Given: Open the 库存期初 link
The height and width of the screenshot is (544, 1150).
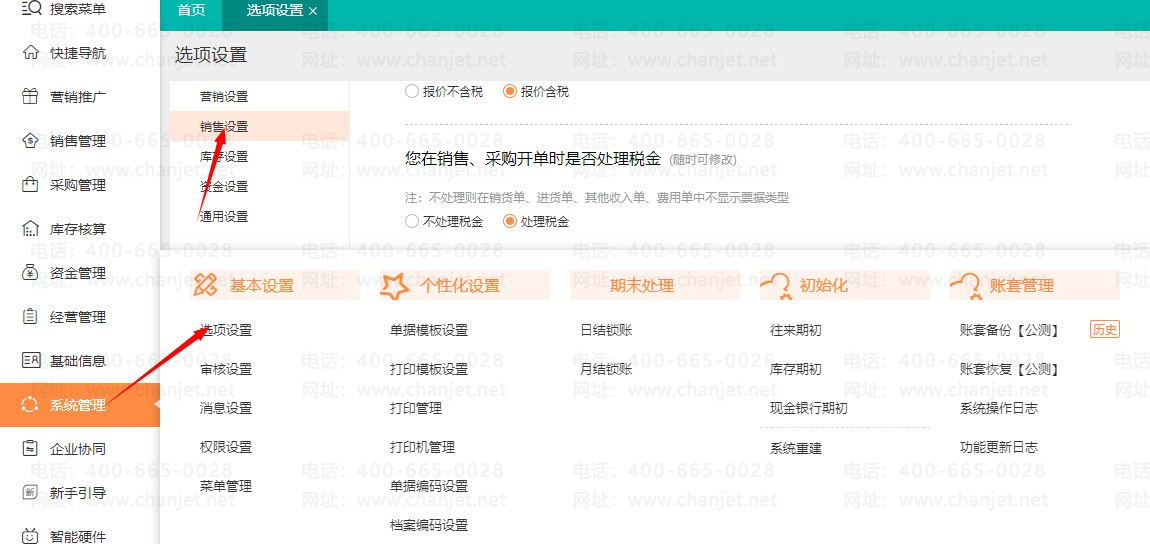Looking at the screenshot, I should coord(796,369).
